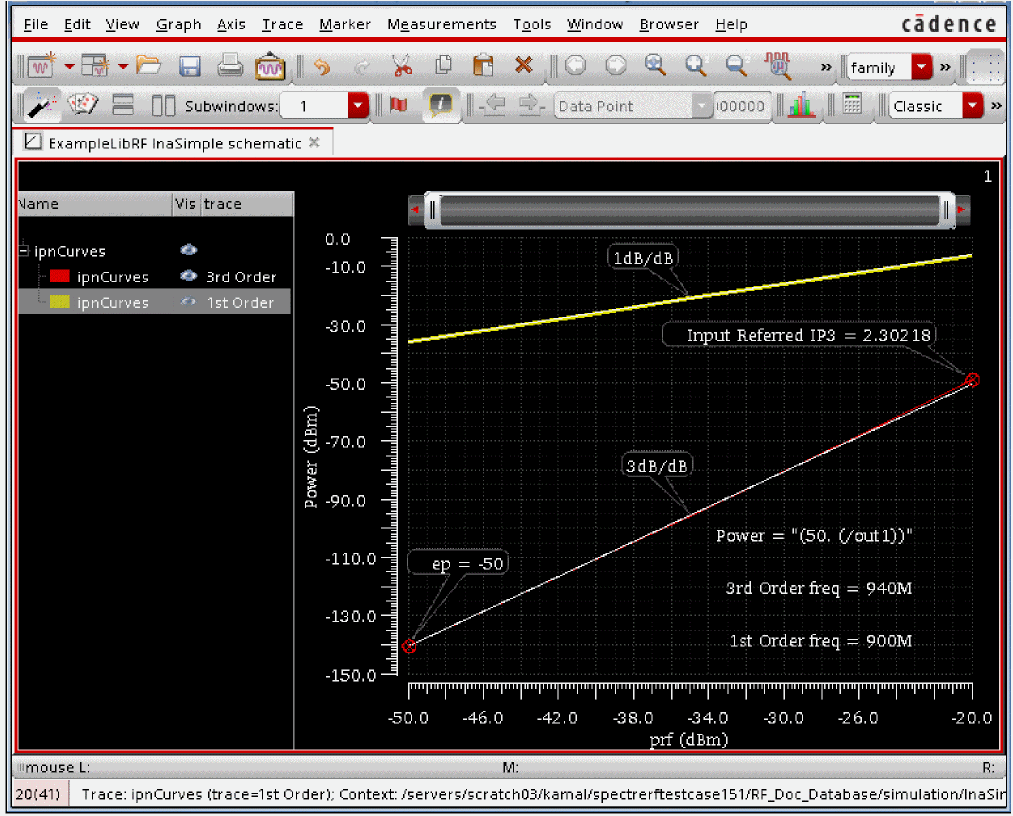Open the Classic theme dropdown

click(x=973, y=106)
